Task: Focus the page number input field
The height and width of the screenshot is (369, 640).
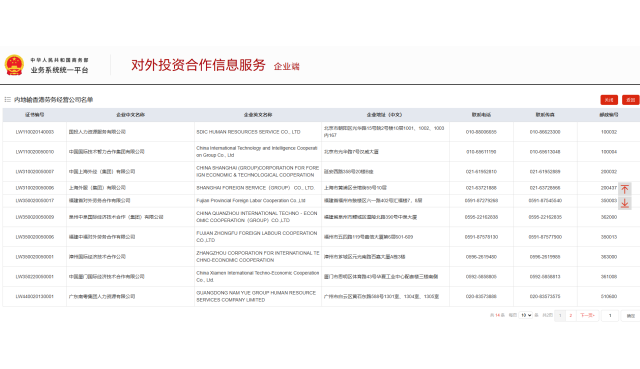Action: point(610,316)
